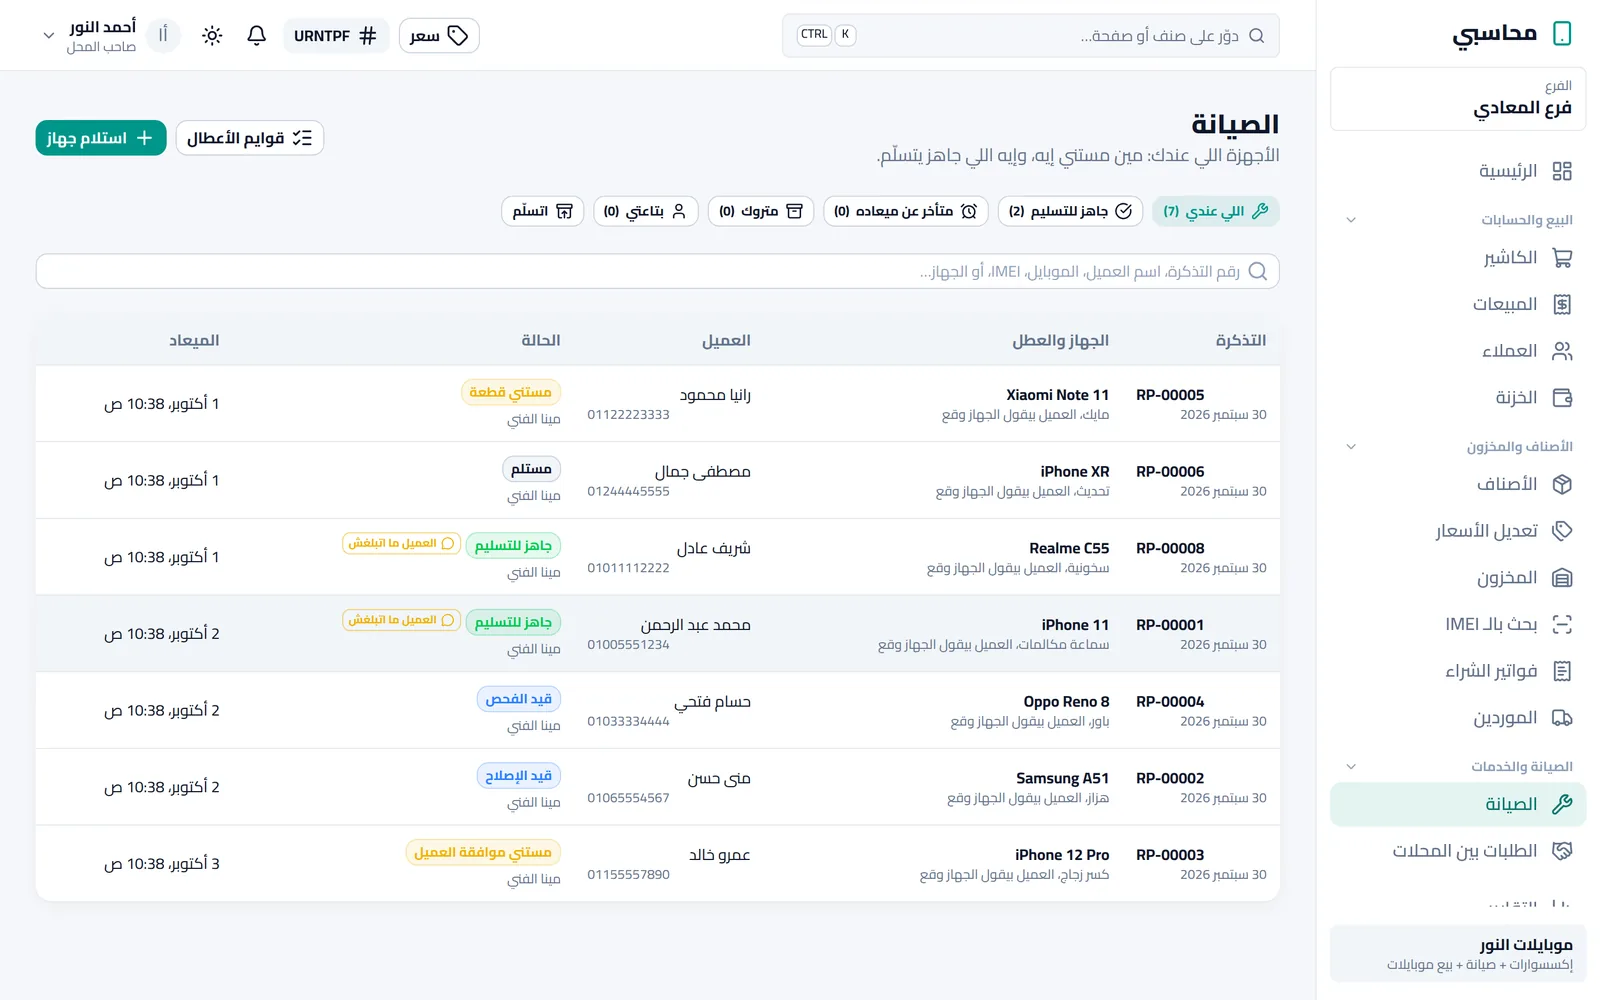Click الخزنة wallet icon
The image size is (1600, 1000).
pyautogui.click(x=1562, y=398)
